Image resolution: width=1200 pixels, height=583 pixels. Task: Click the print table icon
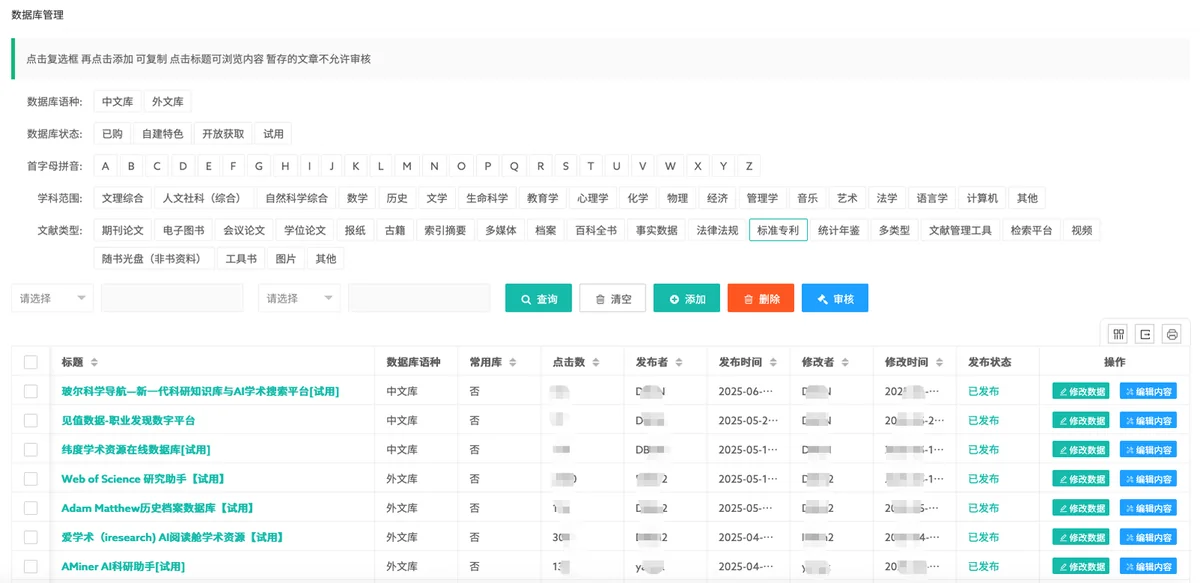click(x=1172, y=334)
